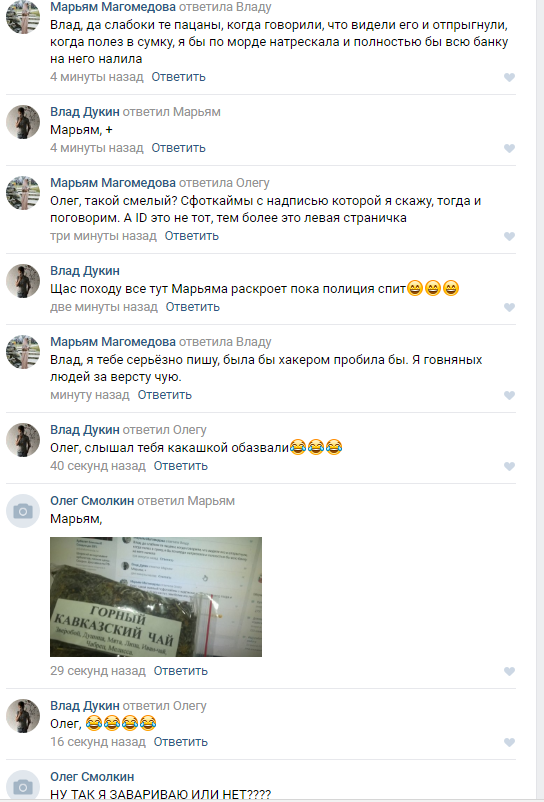544x802 pixels.
Task: Like Влад Дукин's "Марьям, +" comment
Action: pos(509,148)
